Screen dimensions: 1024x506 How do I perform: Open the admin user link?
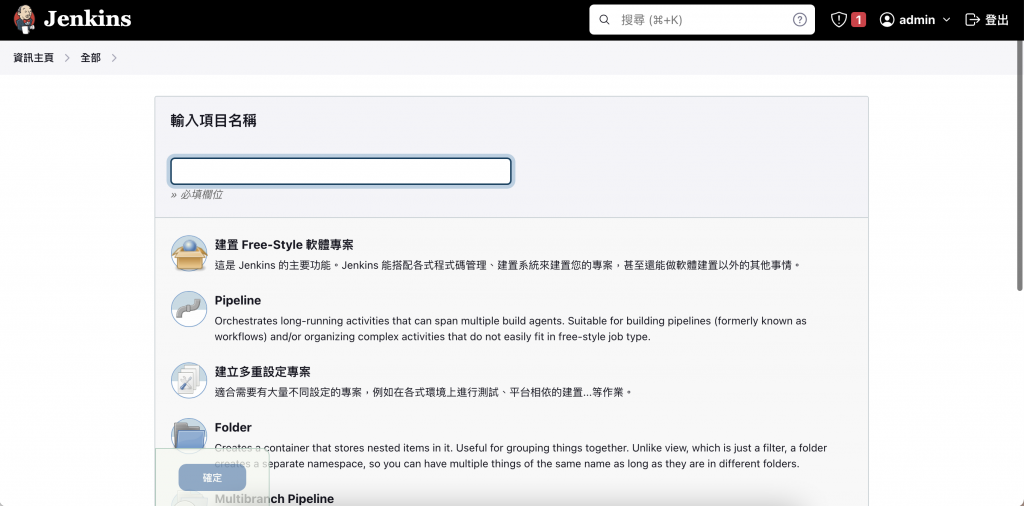click(917, 20)
